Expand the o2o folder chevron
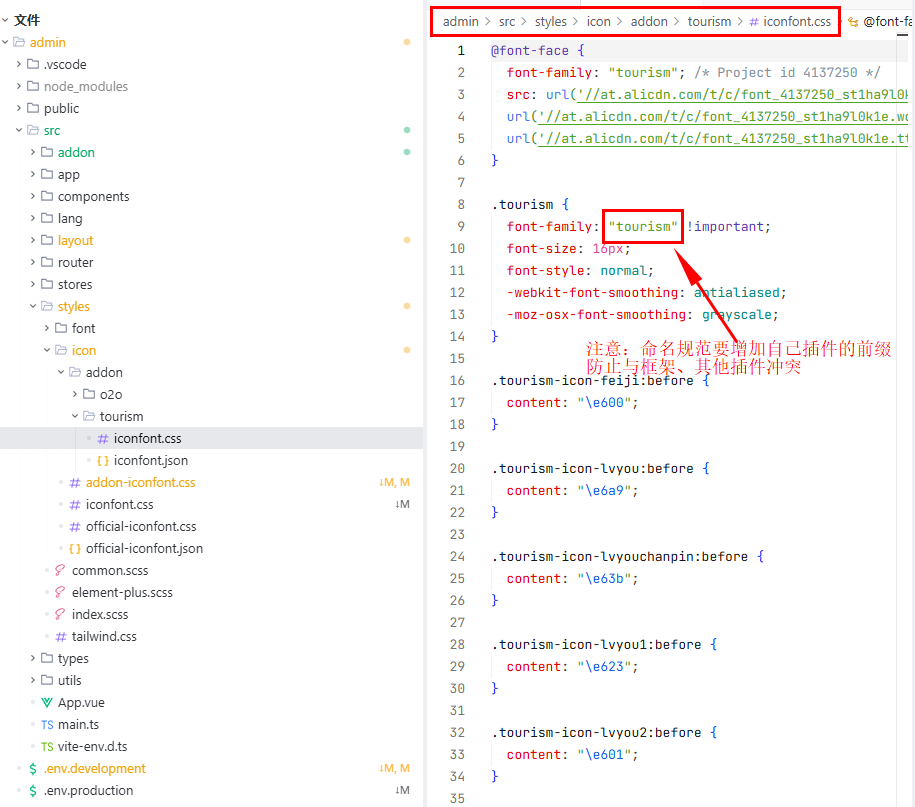This screenshot has height=807, width=915. [75, 395]
